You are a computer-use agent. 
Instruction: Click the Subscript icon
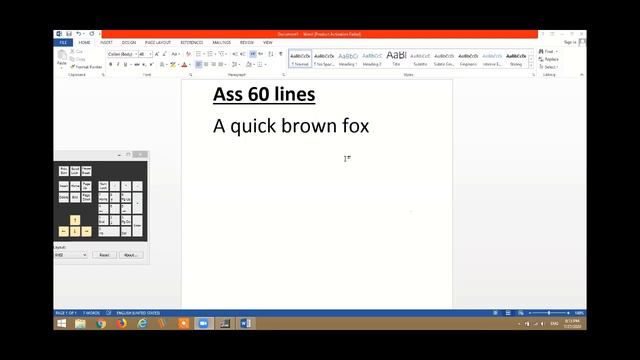point(144,64)
